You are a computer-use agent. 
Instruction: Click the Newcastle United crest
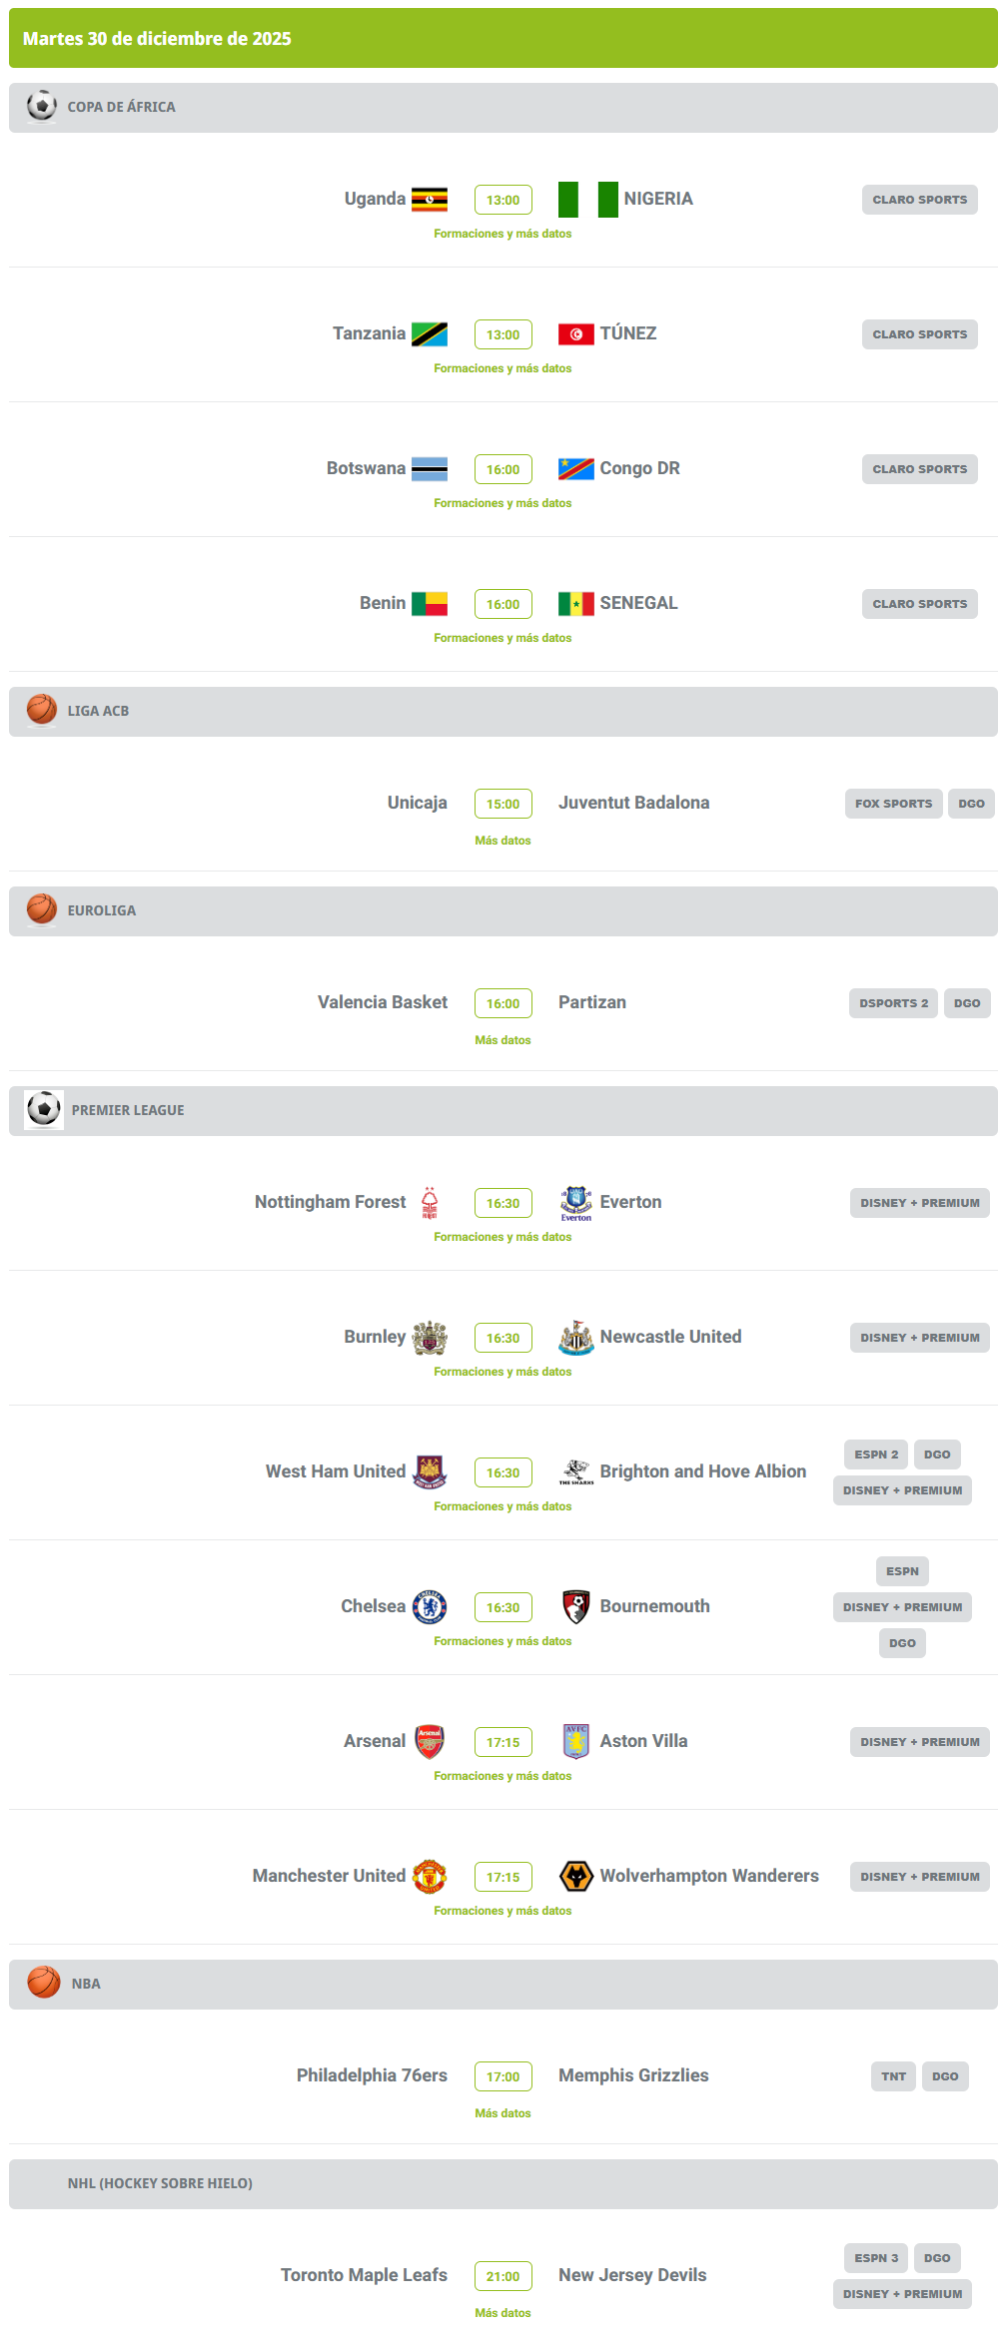click(576, 1338)
